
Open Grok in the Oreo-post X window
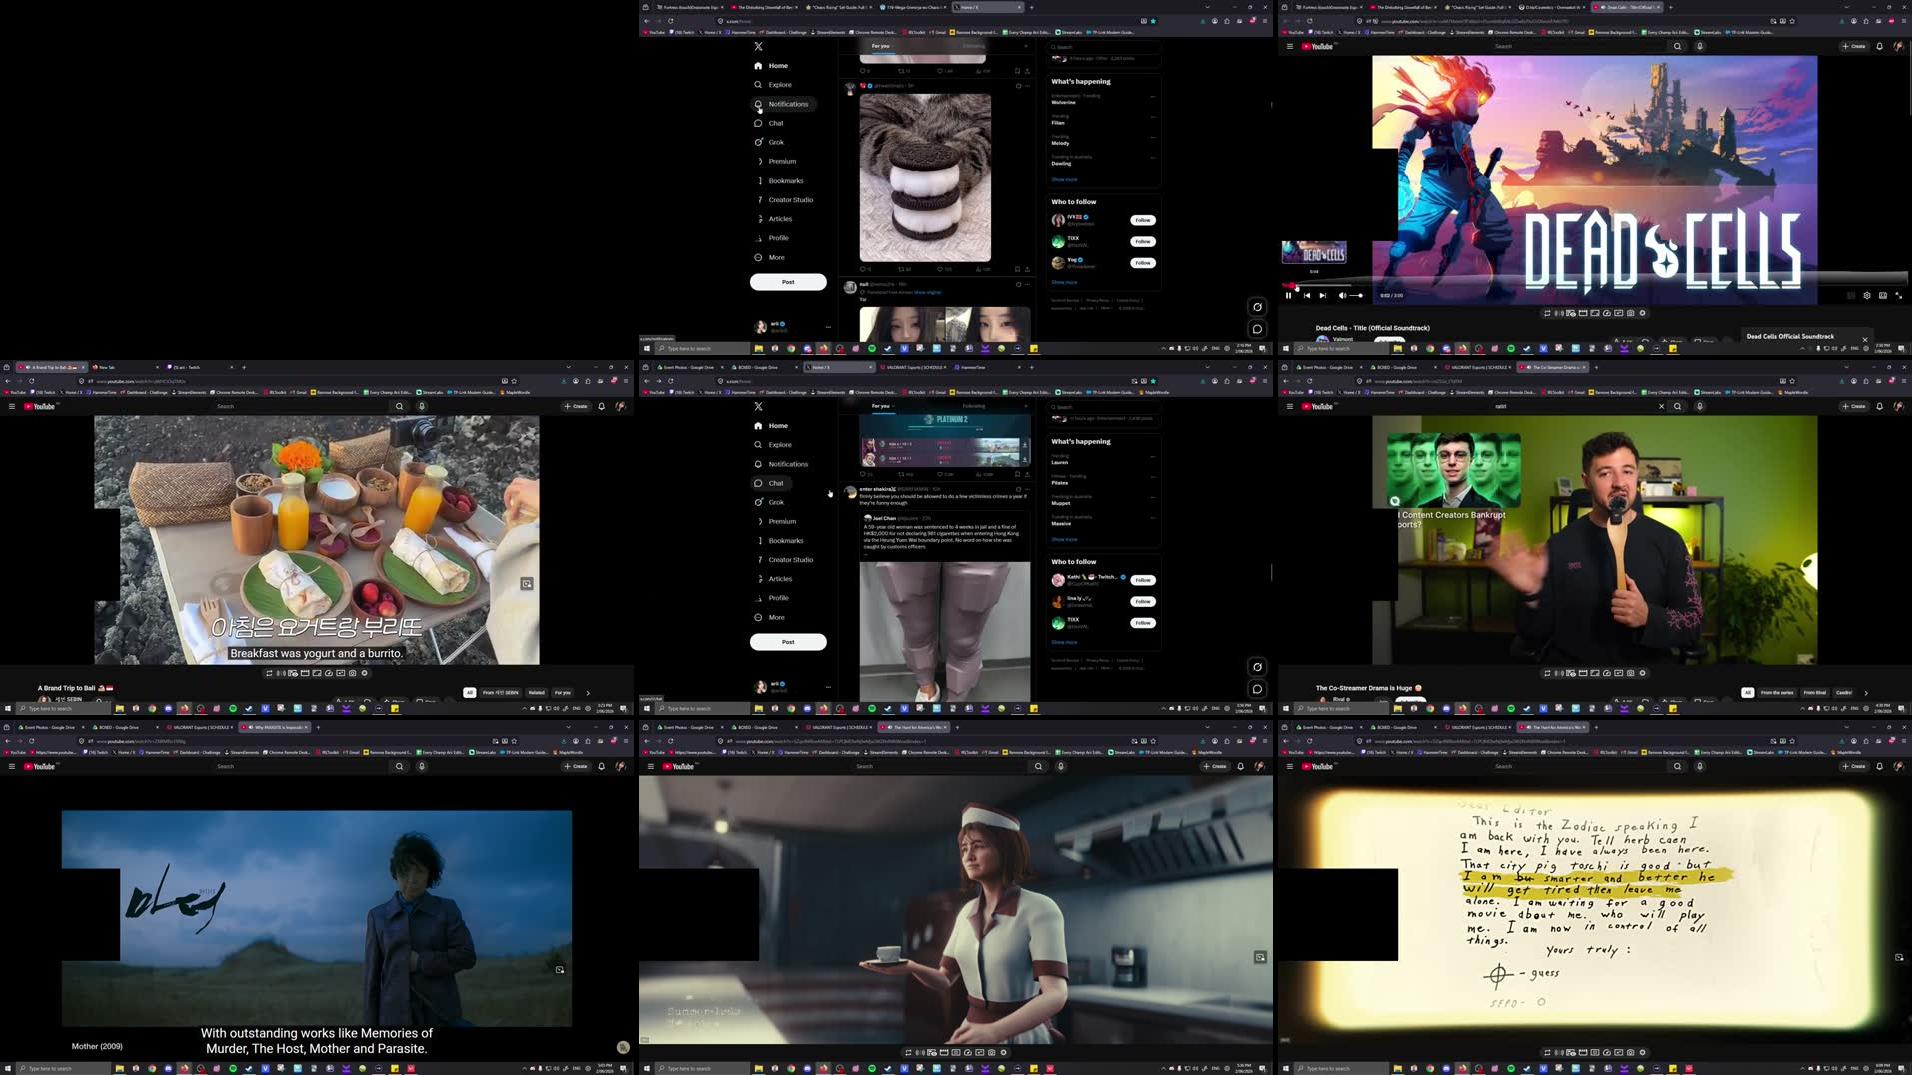768,142
